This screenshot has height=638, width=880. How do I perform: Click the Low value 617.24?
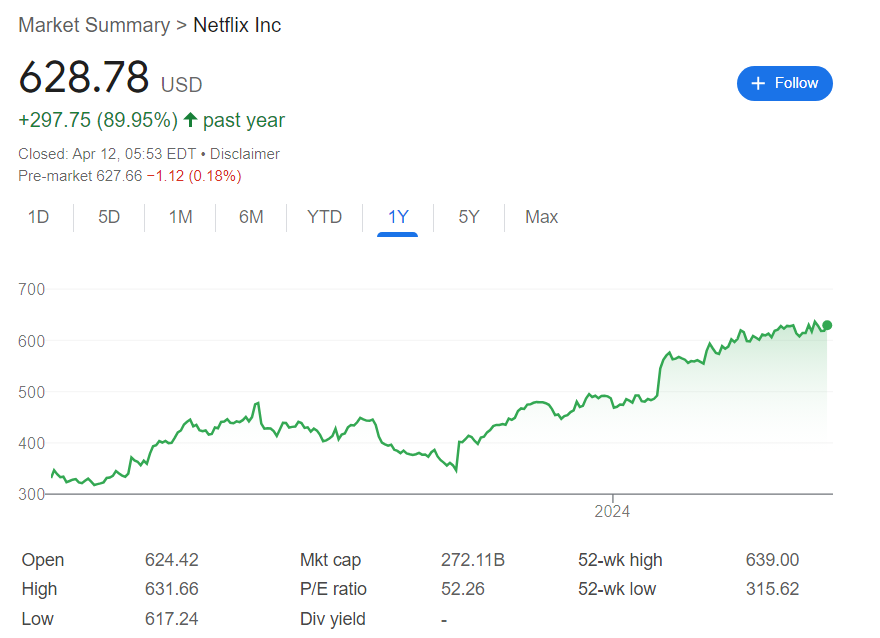[172, 619]
